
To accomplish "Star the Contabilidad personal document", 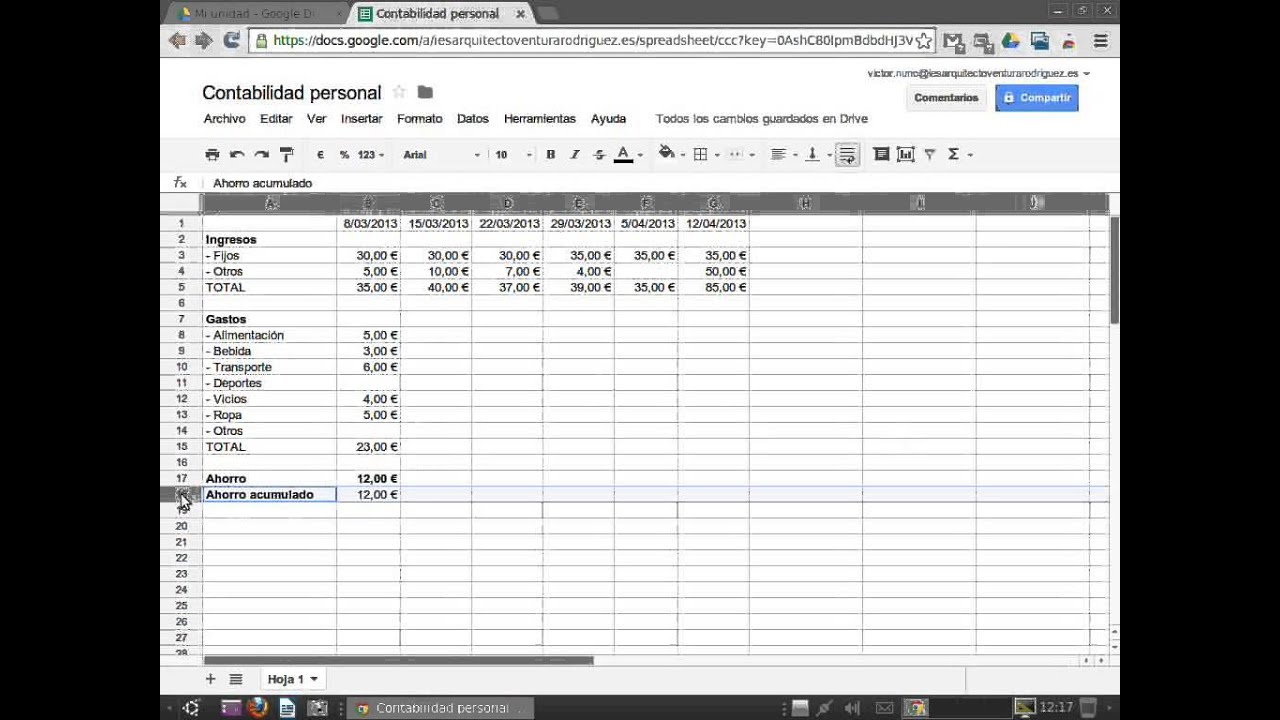I will click(399, 92).
